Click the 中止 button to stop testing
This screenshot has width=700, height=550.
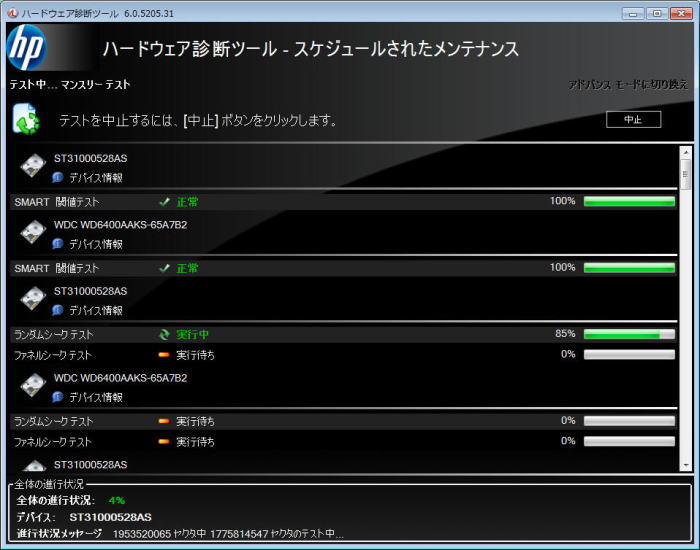point(633,119)
